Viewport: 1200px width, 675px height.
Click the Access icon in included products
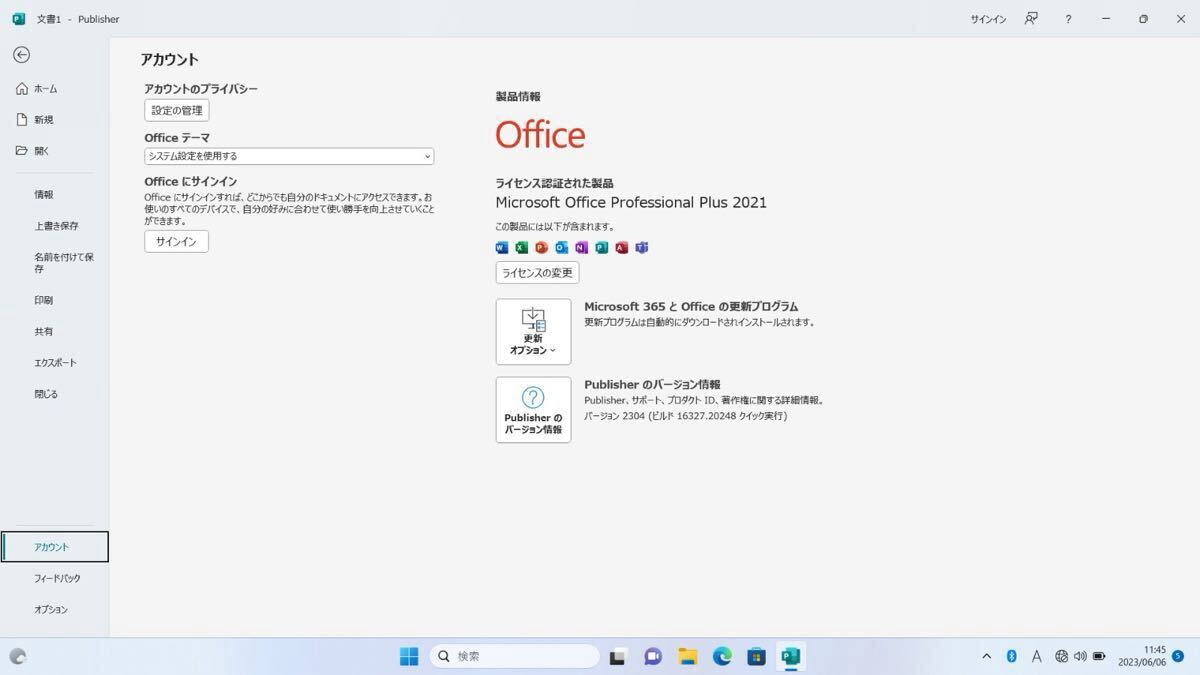[622, 247]
